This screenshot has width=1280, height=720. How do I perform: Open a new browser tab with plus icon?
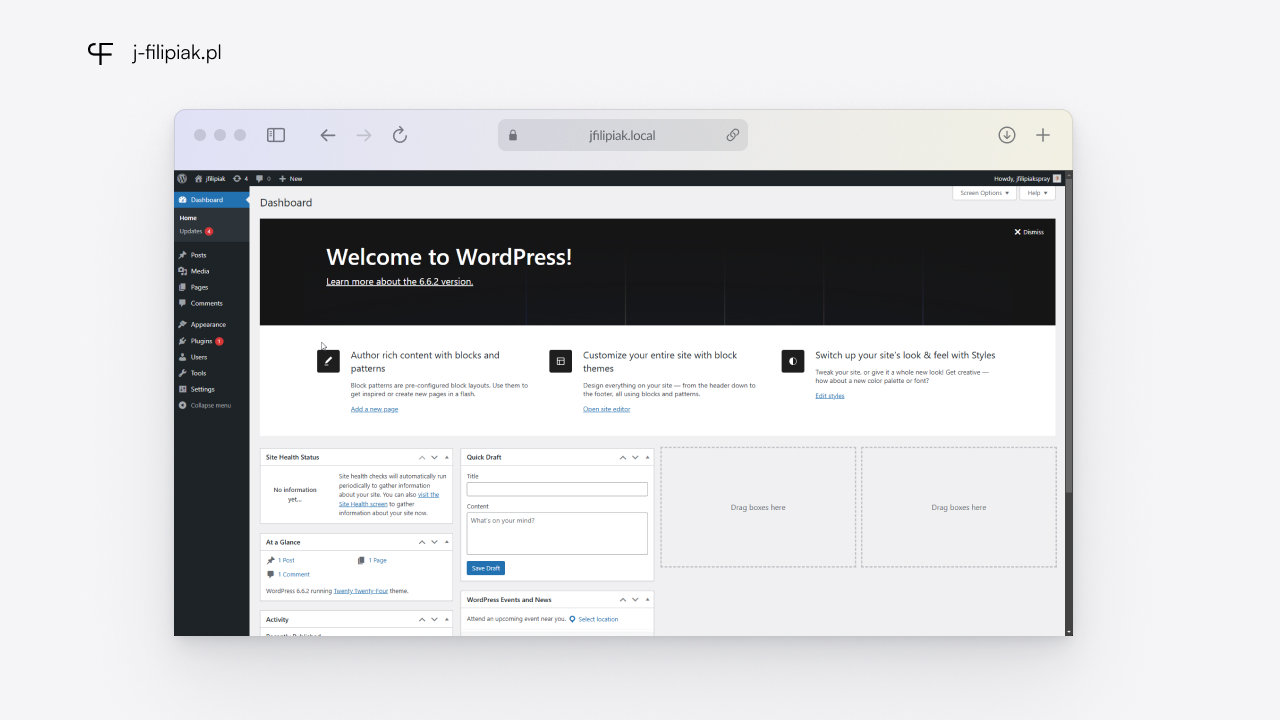coord(1043,135)
